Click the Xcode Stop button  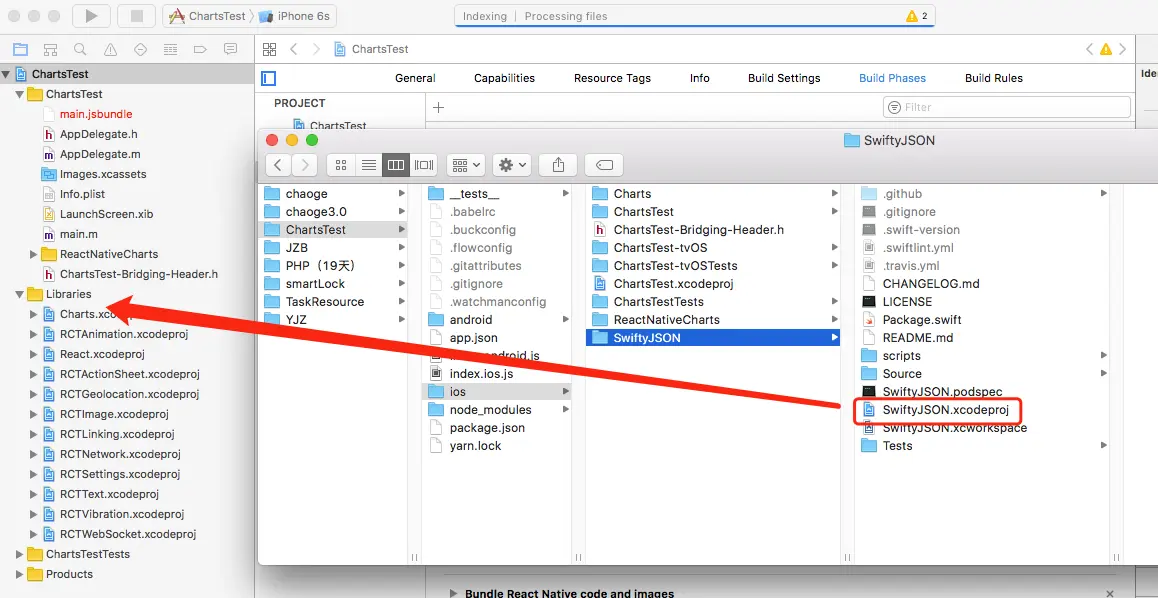click(137, 16)
